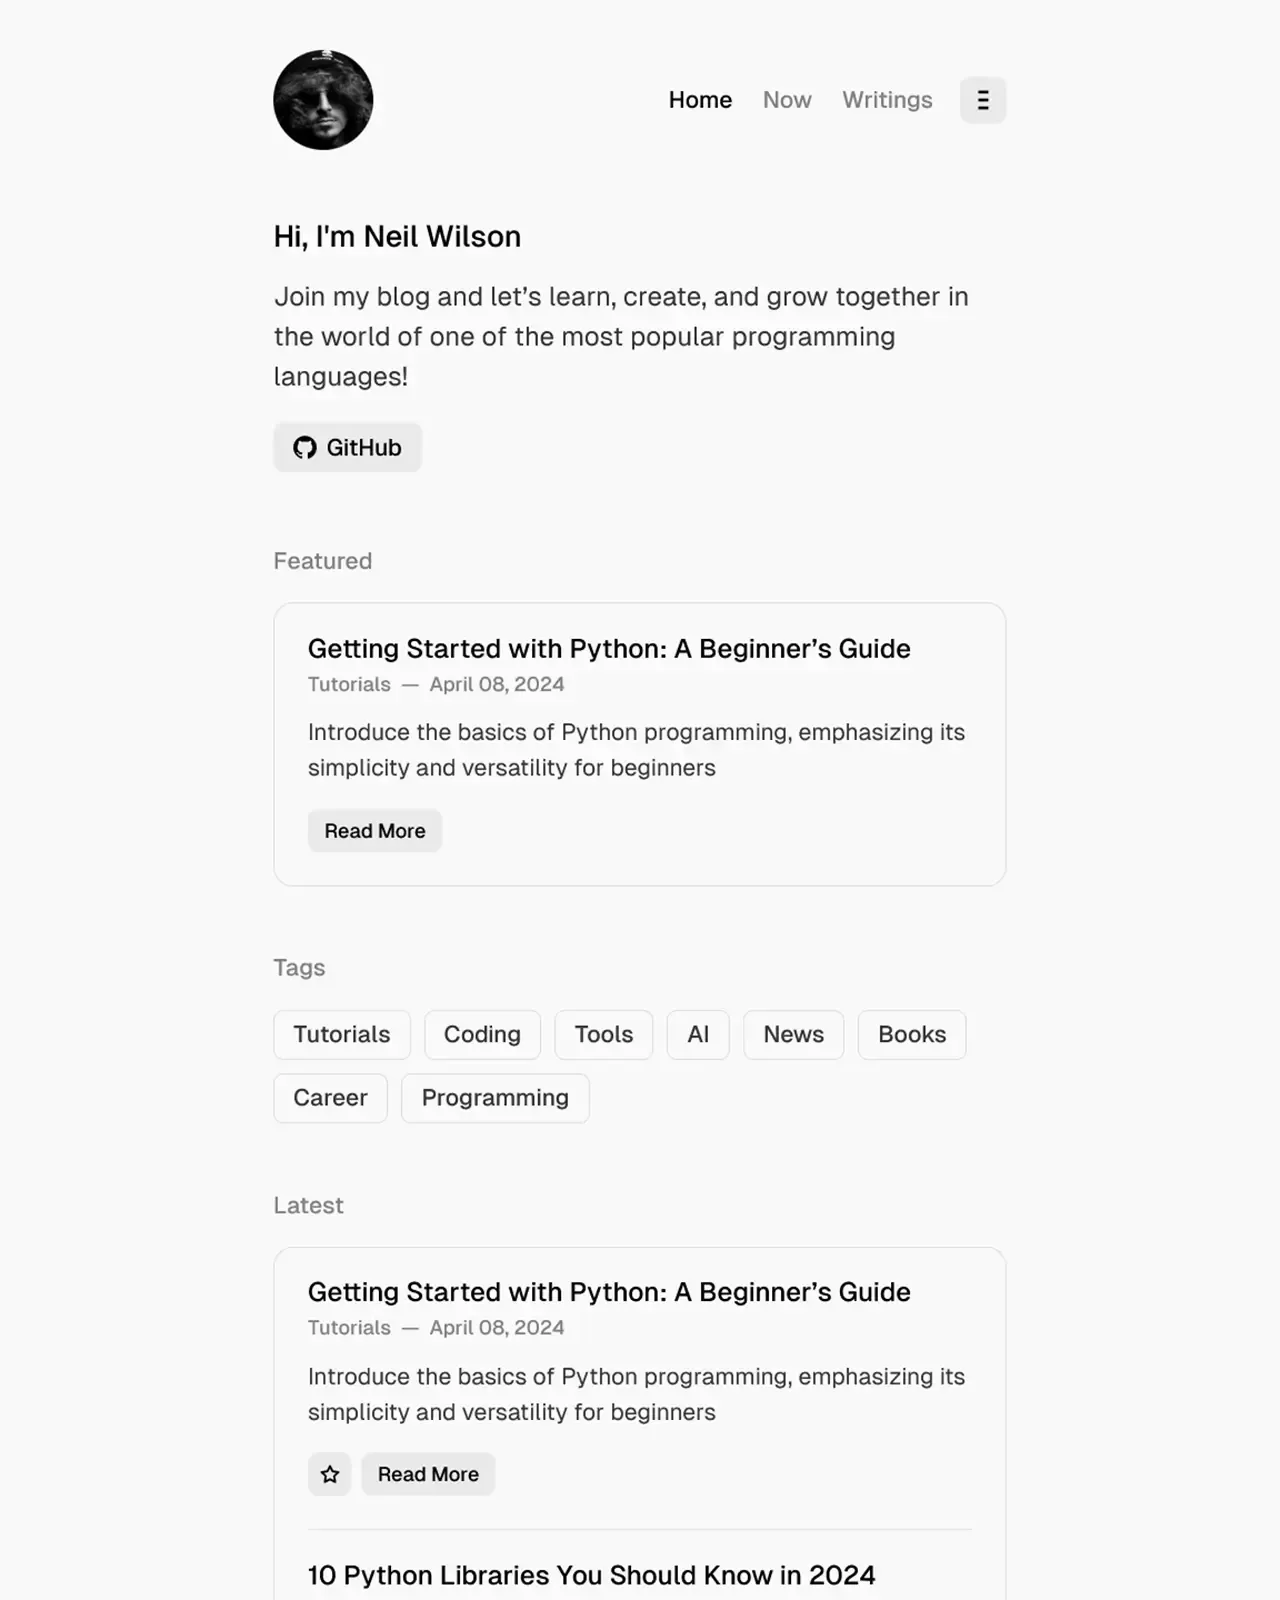Navigate to Writings
The image size is (1280, 1600).
[887, 100]
